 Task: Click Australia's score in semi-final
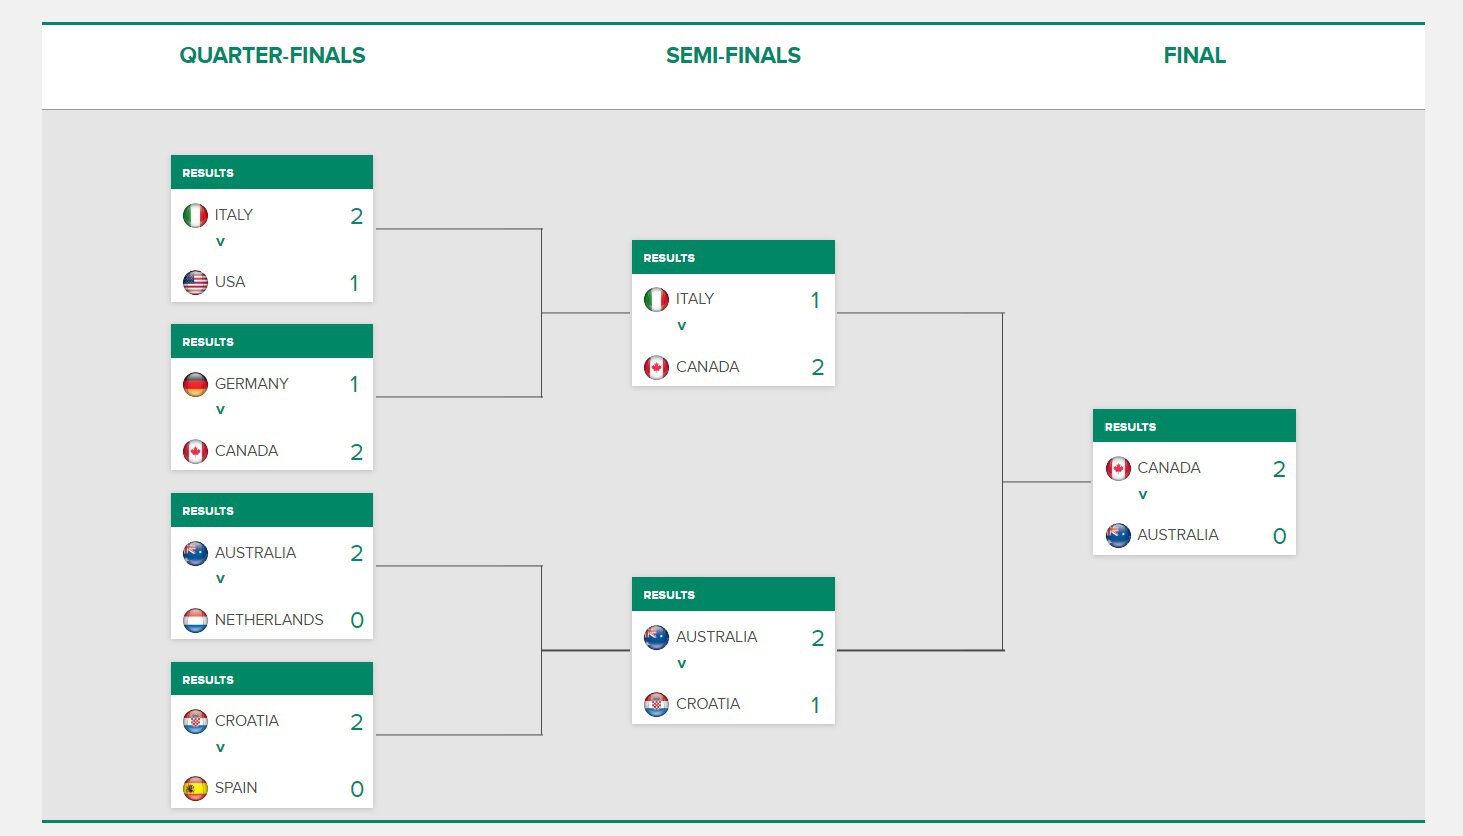[817, 638]
